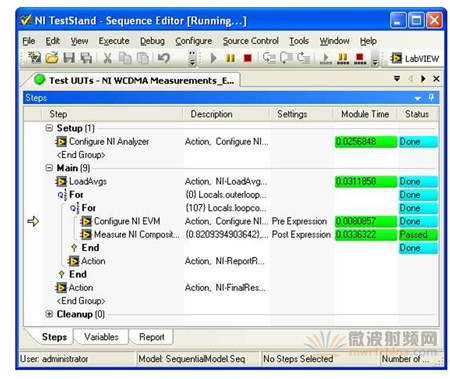Collapse the Setup step group
Viewport: 450px width, 379px height.
tap(49, 128)
